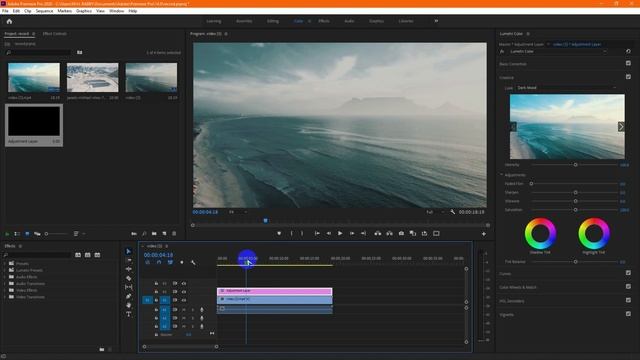Select the Selection arrow tool
This screenshot has width=640, height=360.
tap(129, 251)
